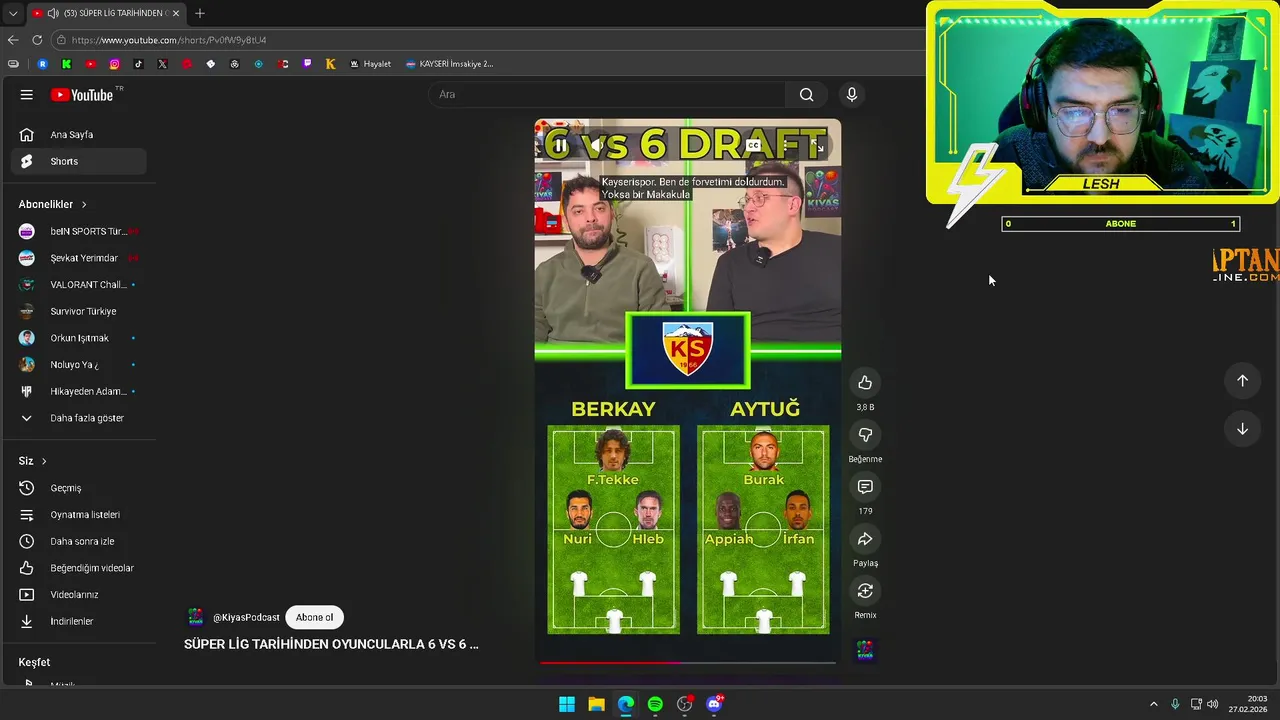This screenshot has height=720, width=1280.
Task: Open the Windows Start menu
Action: click(x=567, y=704)
